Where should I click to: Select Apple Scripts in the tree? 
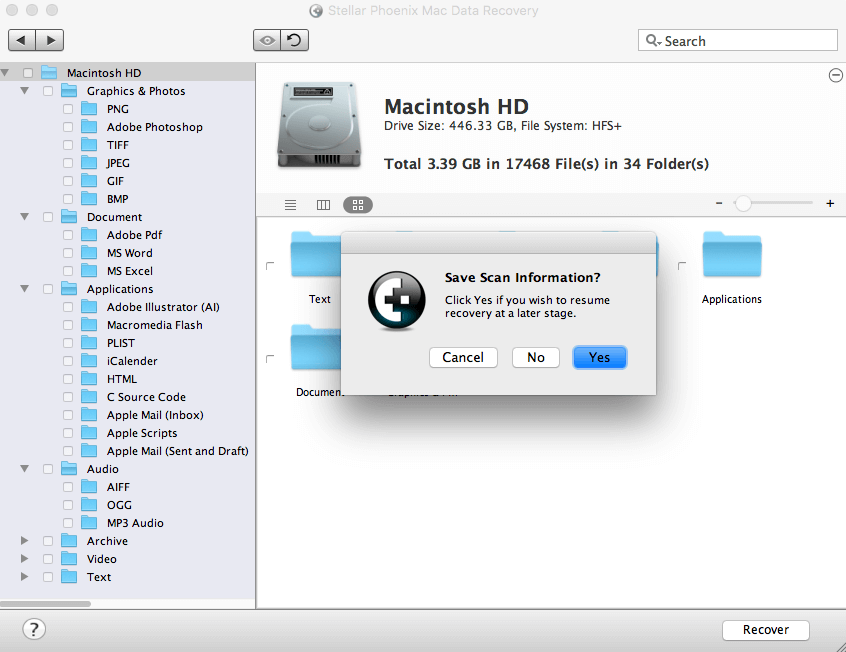142,433
